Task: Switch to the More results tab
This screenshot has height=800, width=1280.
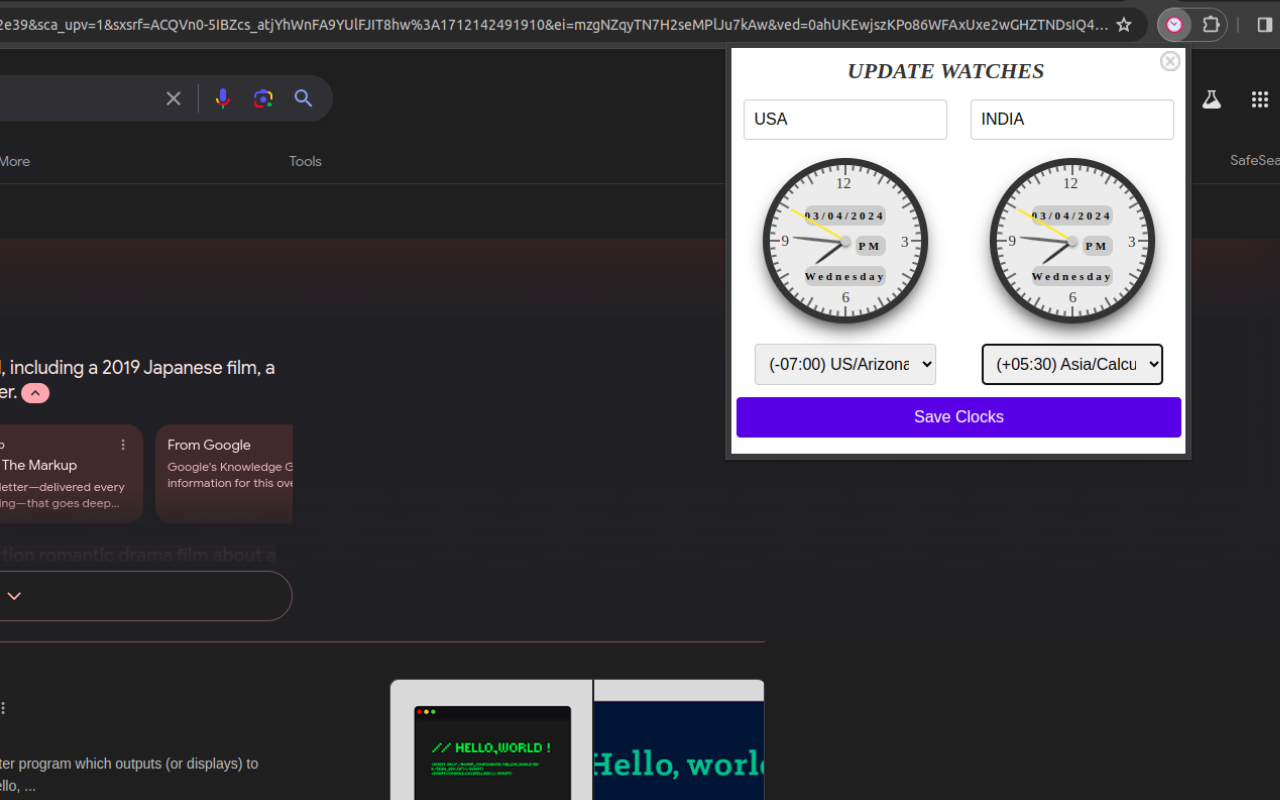Action: [14, 161]
